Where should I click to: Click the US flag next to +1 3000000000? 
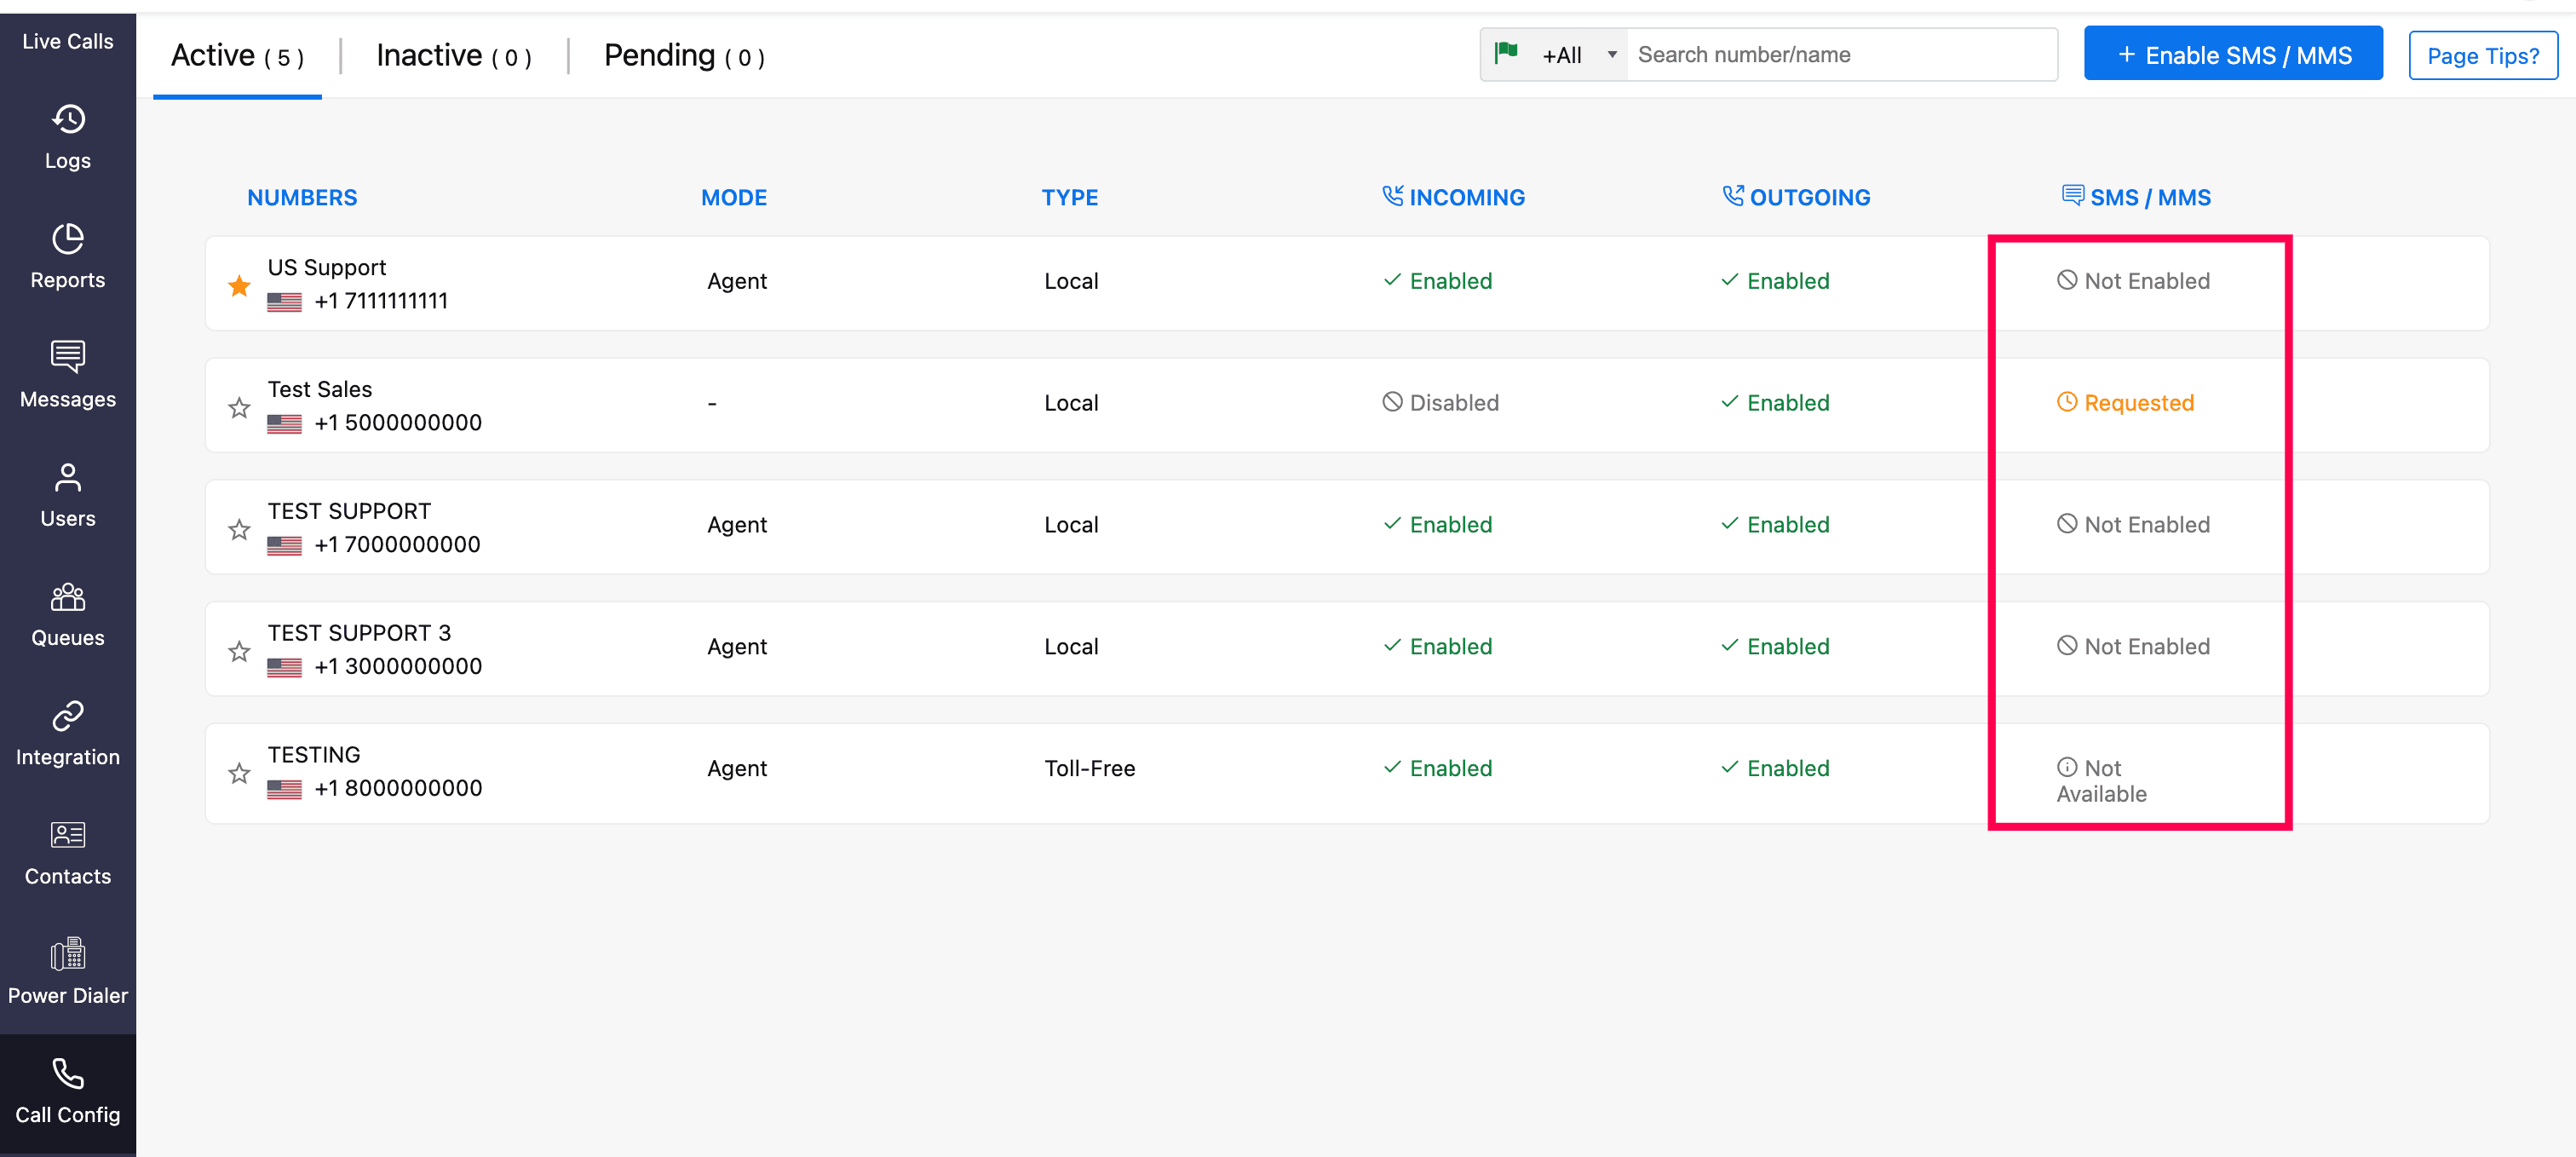click(x=284, y=667)
